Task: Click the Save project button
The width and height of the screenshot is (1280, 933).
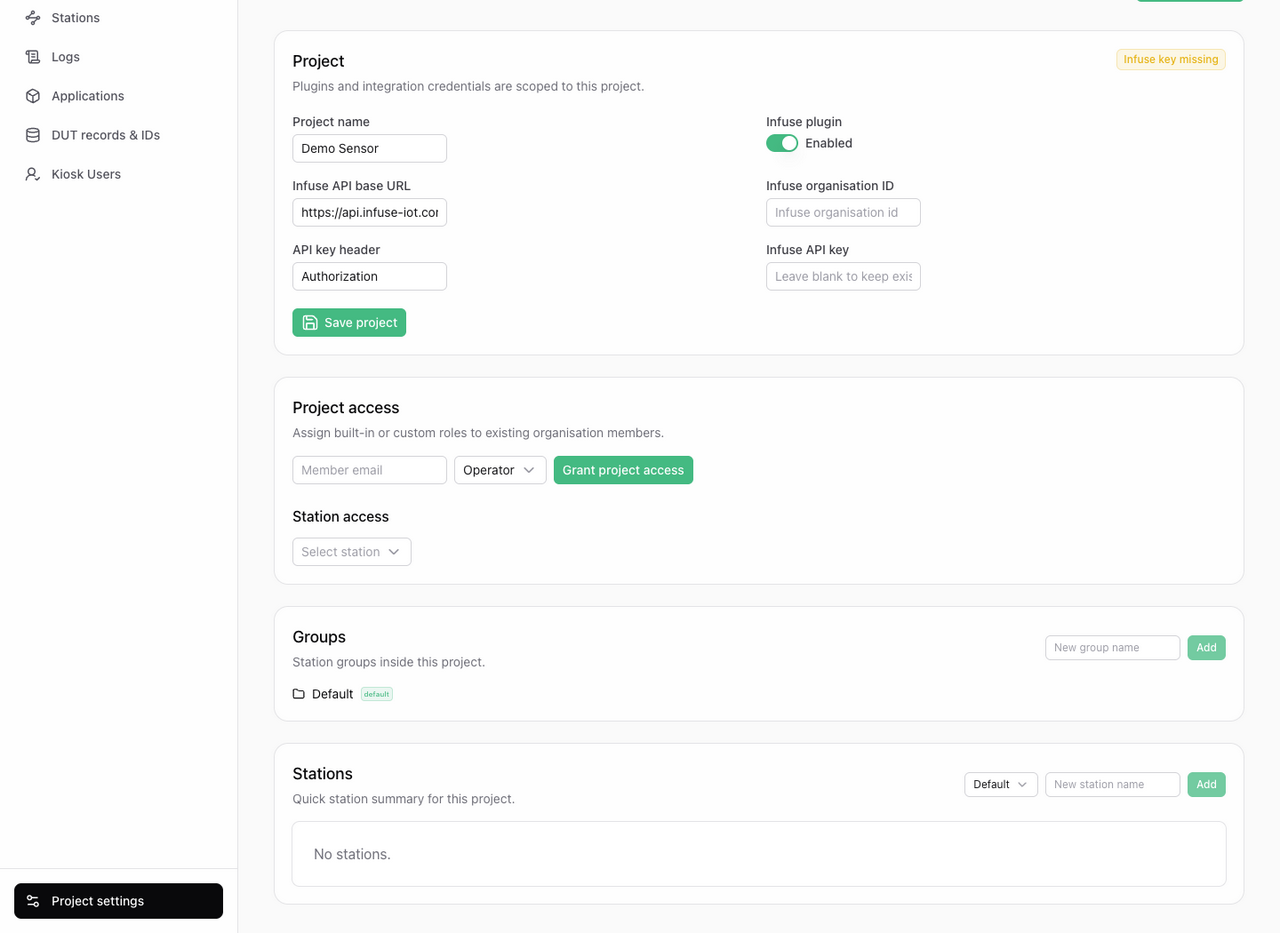Action: [349, 322]
